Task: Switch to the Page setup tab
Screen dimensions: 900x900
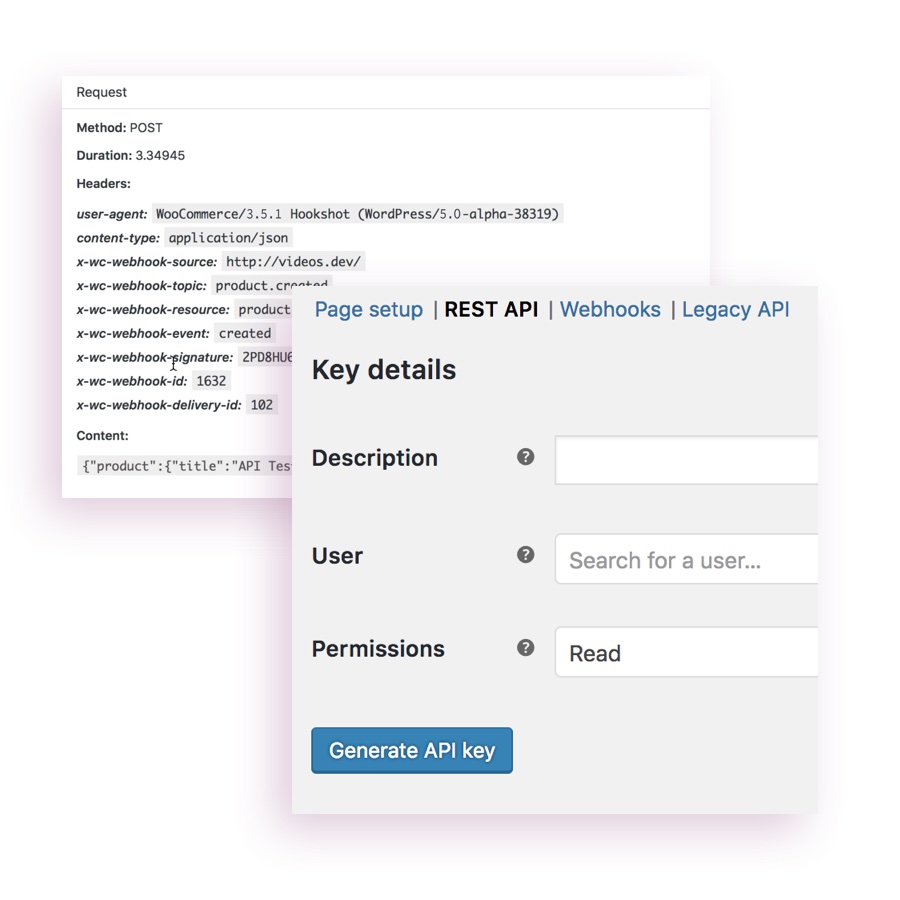Action: point(368,310)
